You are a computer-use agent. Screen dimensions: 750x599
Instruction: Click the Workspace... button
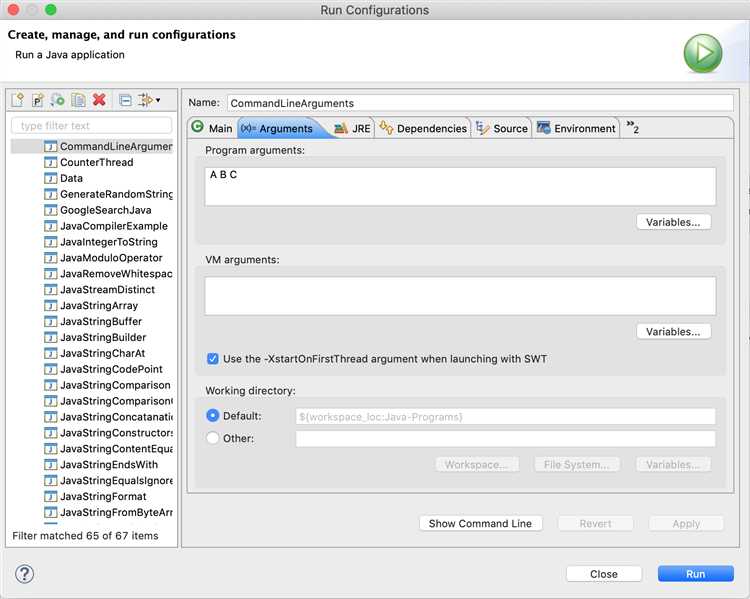click(477, 465)
